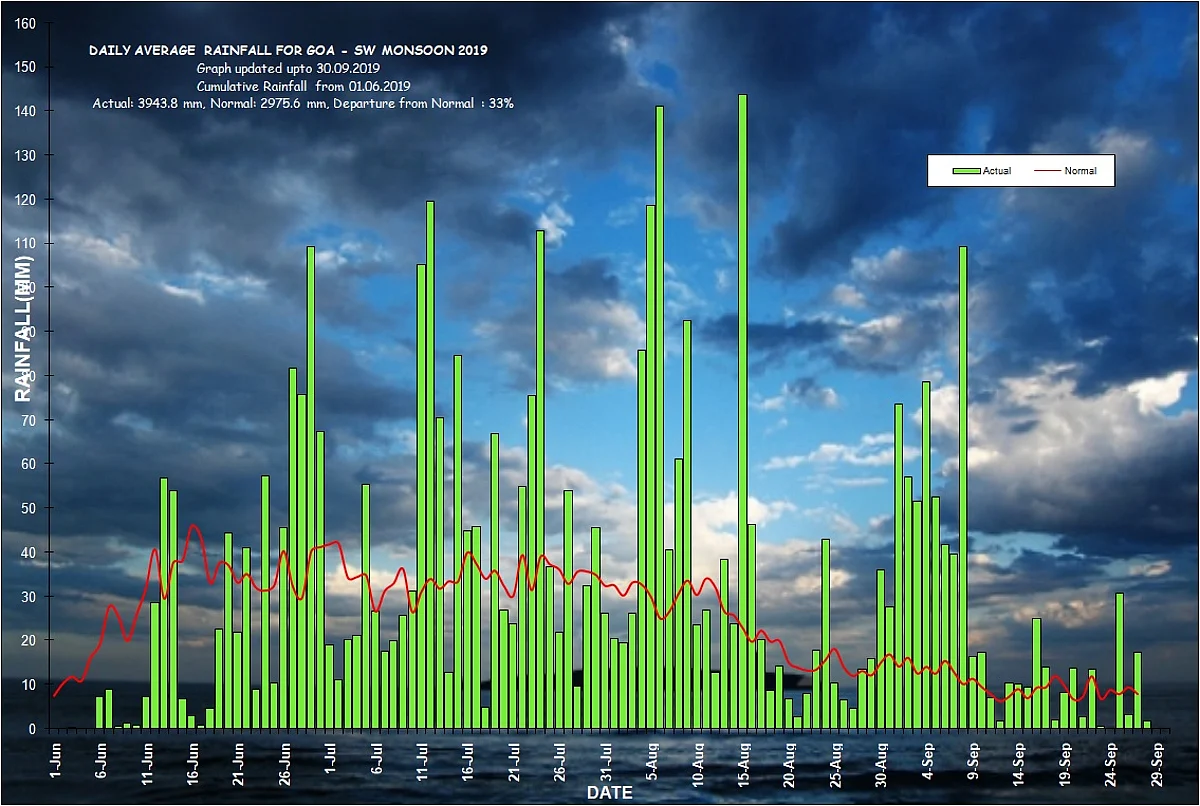
Task: Click the DATE horizontal axis title
Action: (609, 793)
